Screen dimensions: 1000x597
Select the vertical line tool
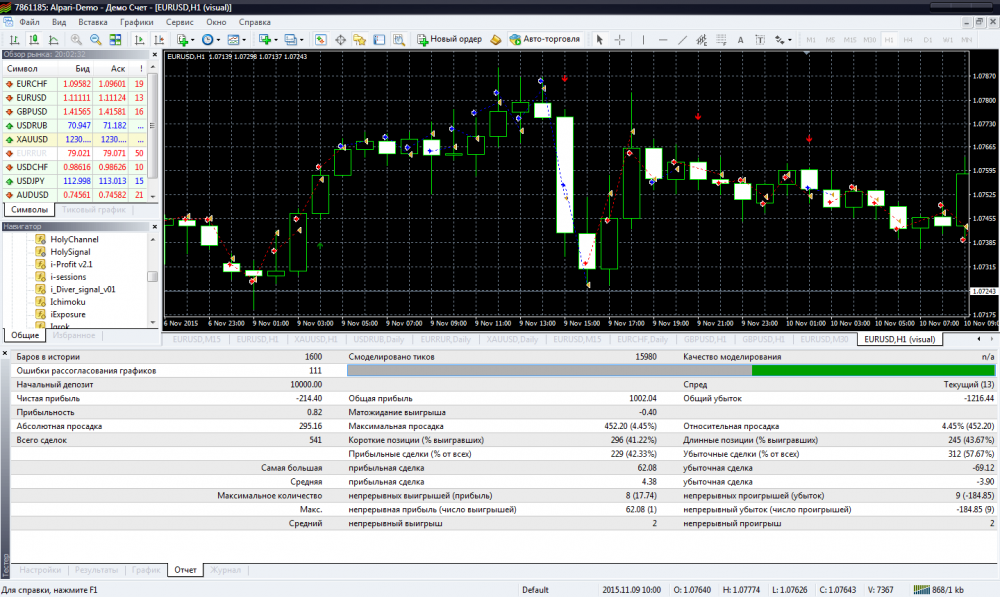643,40
